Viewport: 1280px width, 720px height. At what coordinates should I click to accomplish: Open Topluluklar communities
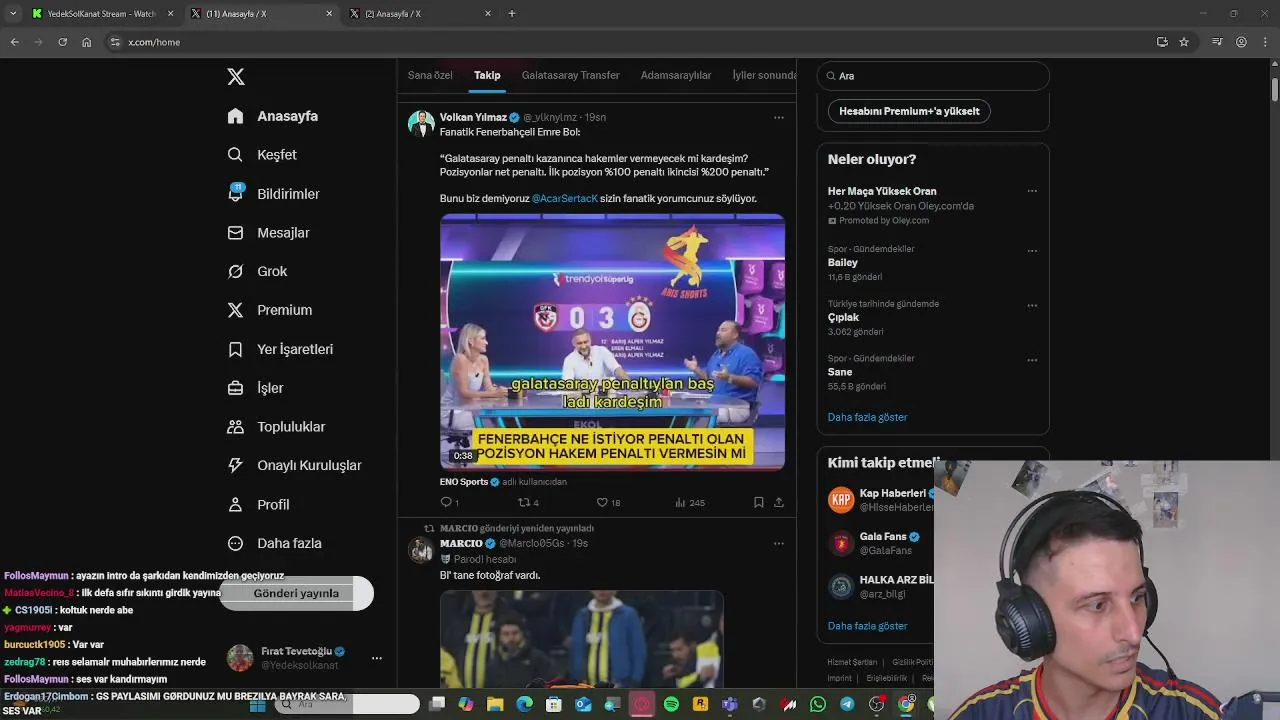pyautogui.click(x=276, y=427)
